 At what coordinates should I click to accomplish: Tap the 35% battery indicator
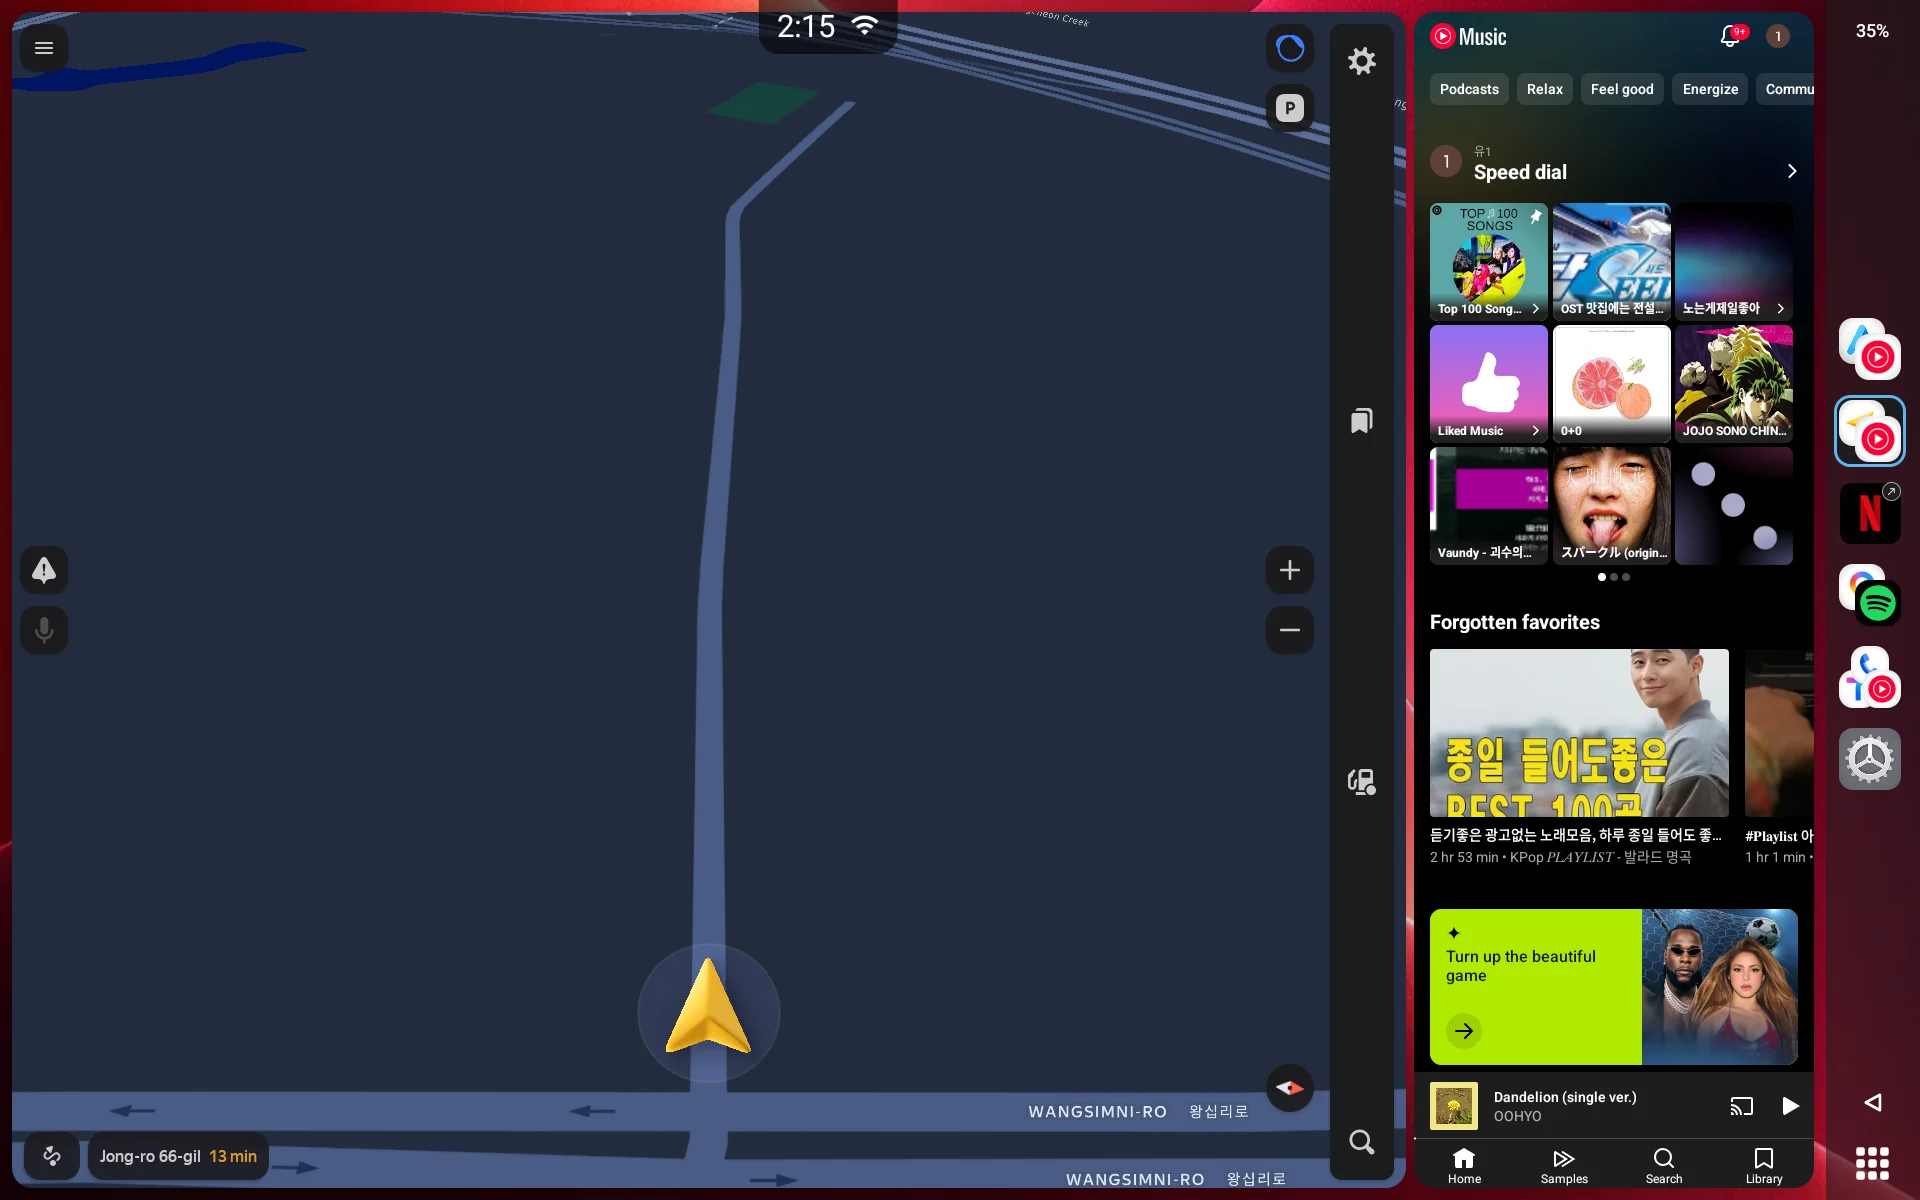point(1872,31)
